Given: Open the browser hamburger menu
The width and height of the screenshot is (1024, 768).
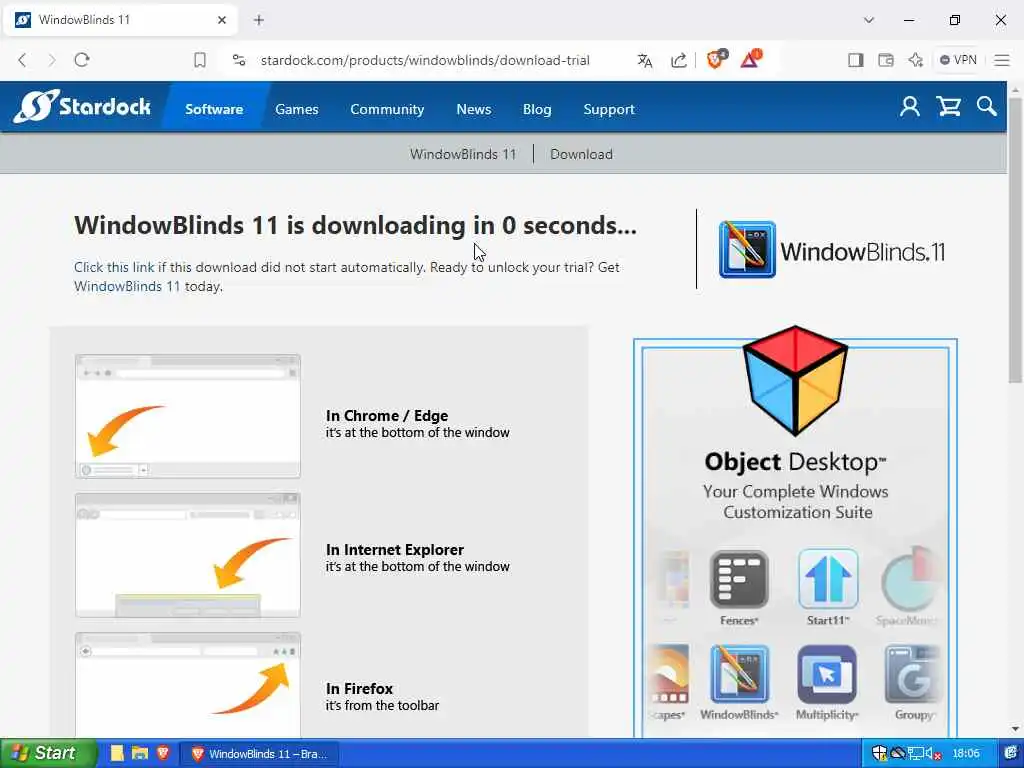Looking at the screenshot, I should tap(1002, 60).
